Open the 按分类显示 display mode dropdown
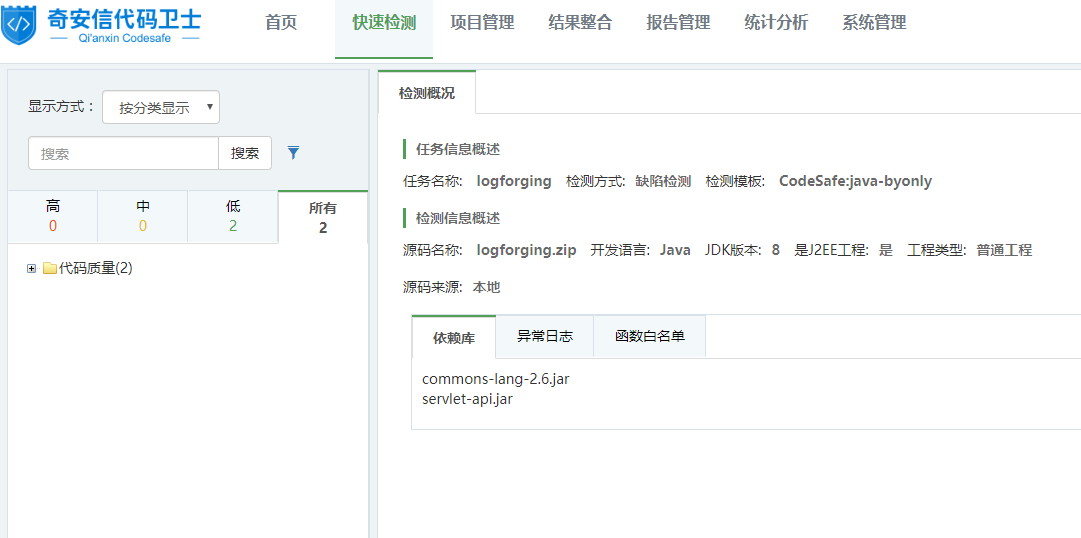Screen dimensions: 1081x538 click(x=161, y=107)
